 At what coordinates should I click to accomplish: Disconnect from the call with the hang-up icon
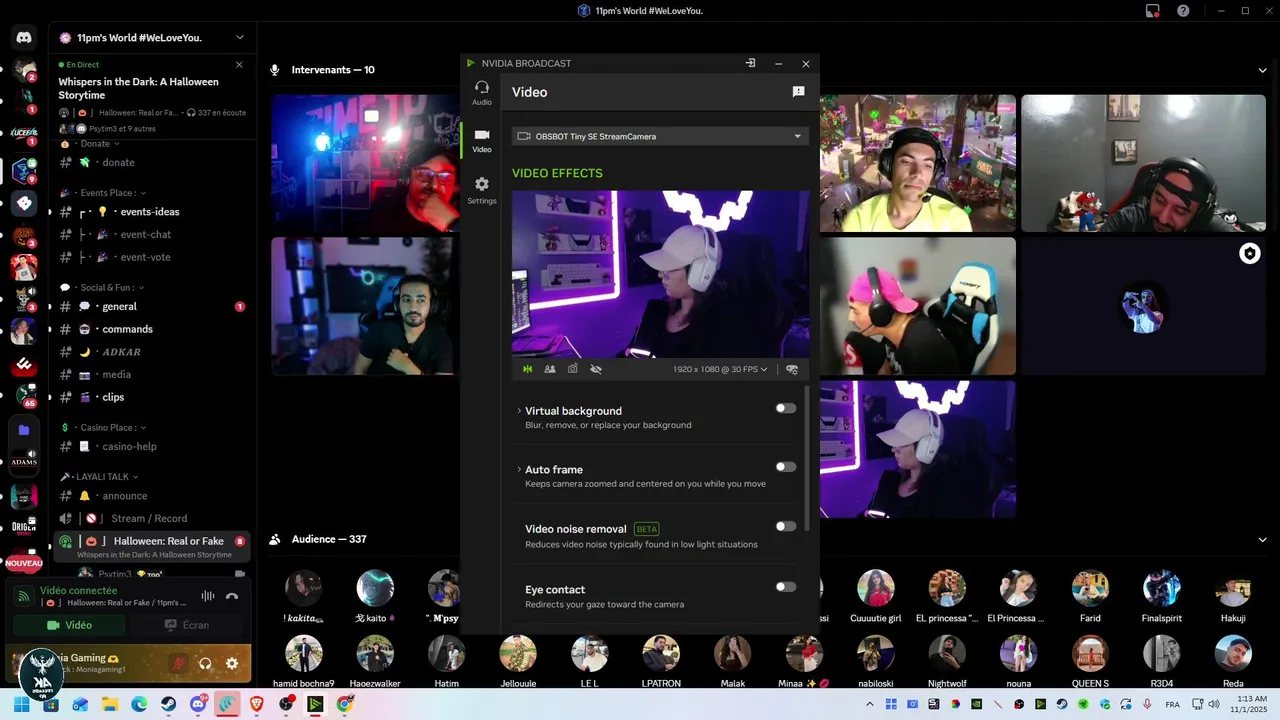point(232,596)
